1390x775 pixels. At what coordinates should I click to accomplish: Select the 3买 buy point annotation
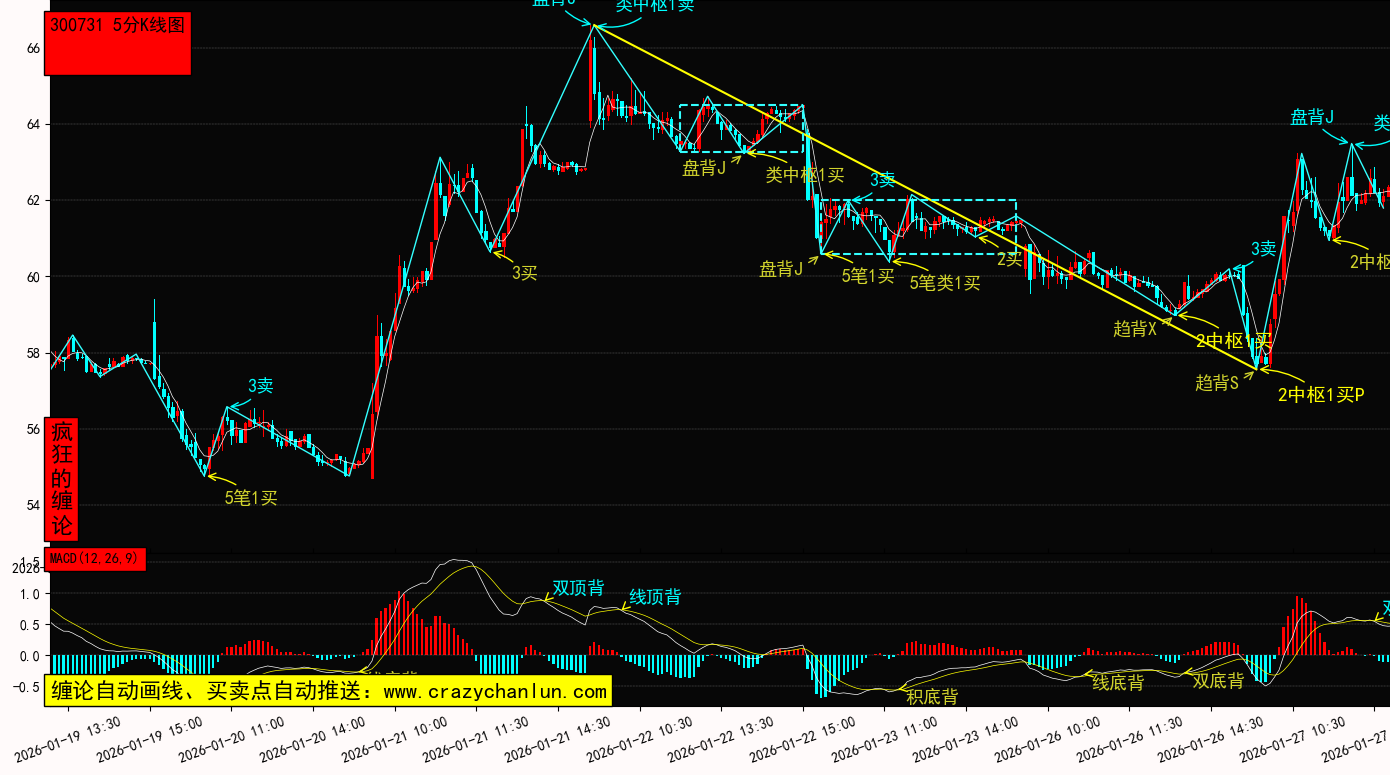525,272
